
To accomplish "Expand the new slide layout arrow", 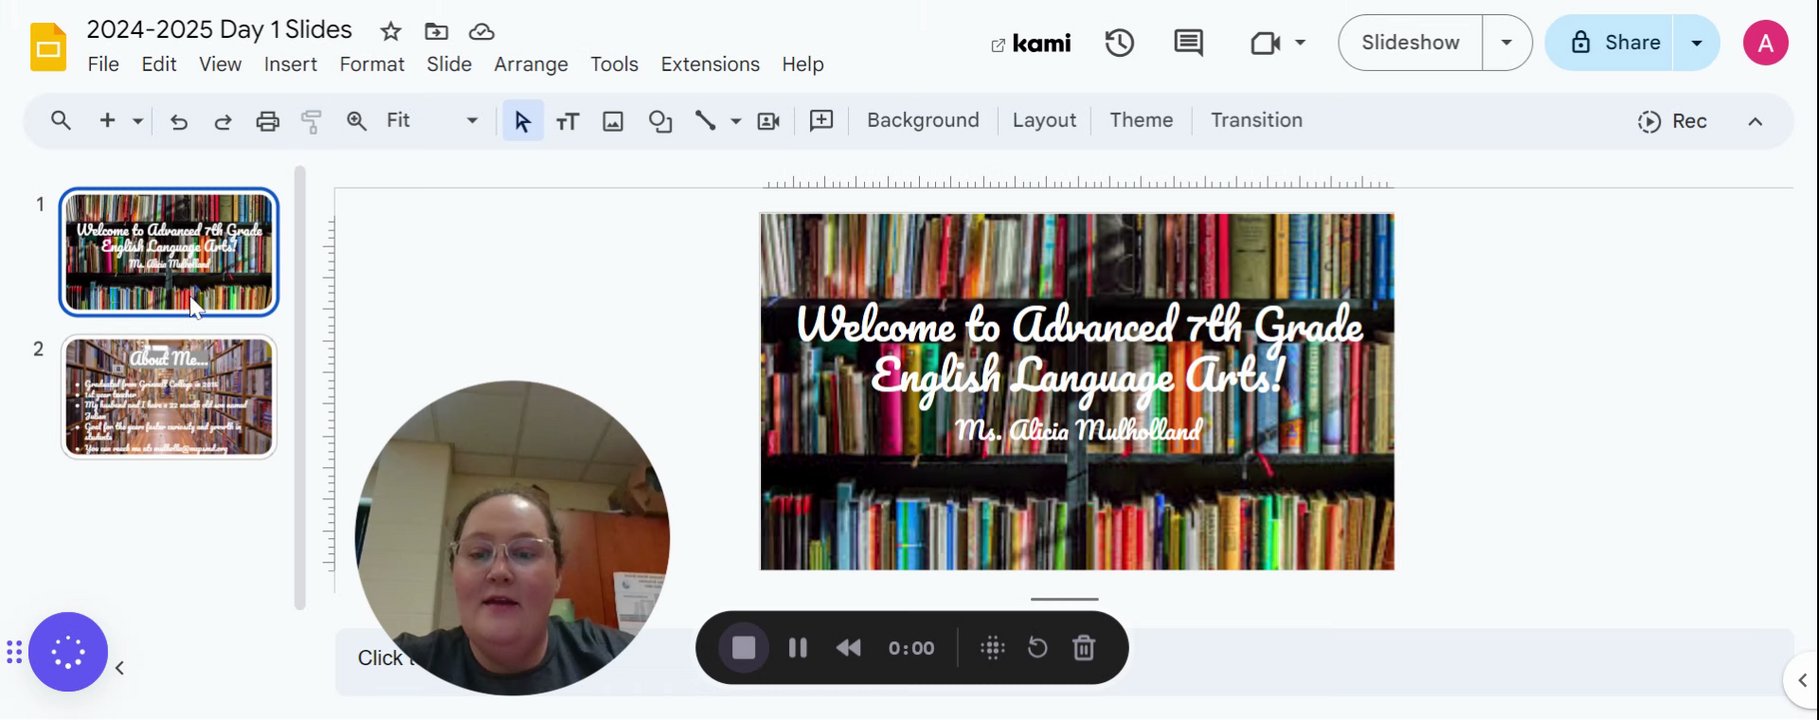I will click(138, 121).
